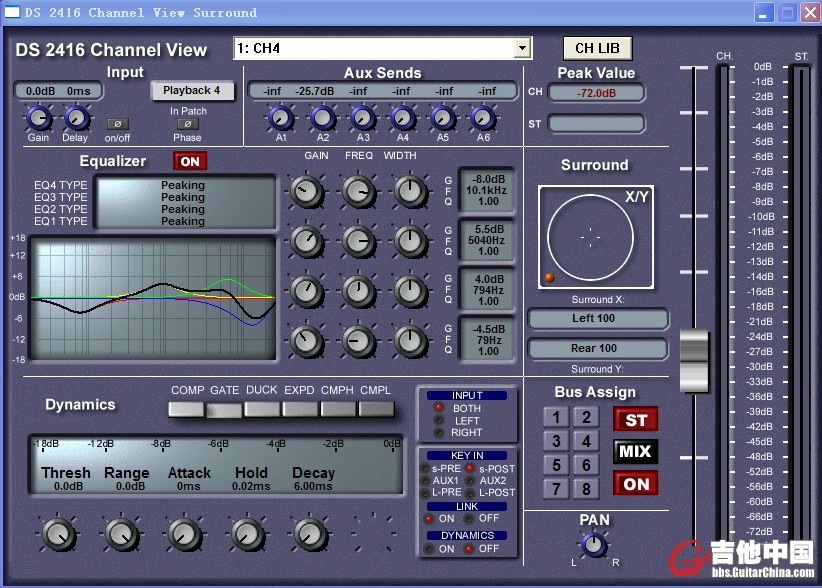Select the DUCK dynamics type
The height and width of the screenshot is (588, 822).
point(262,409)
